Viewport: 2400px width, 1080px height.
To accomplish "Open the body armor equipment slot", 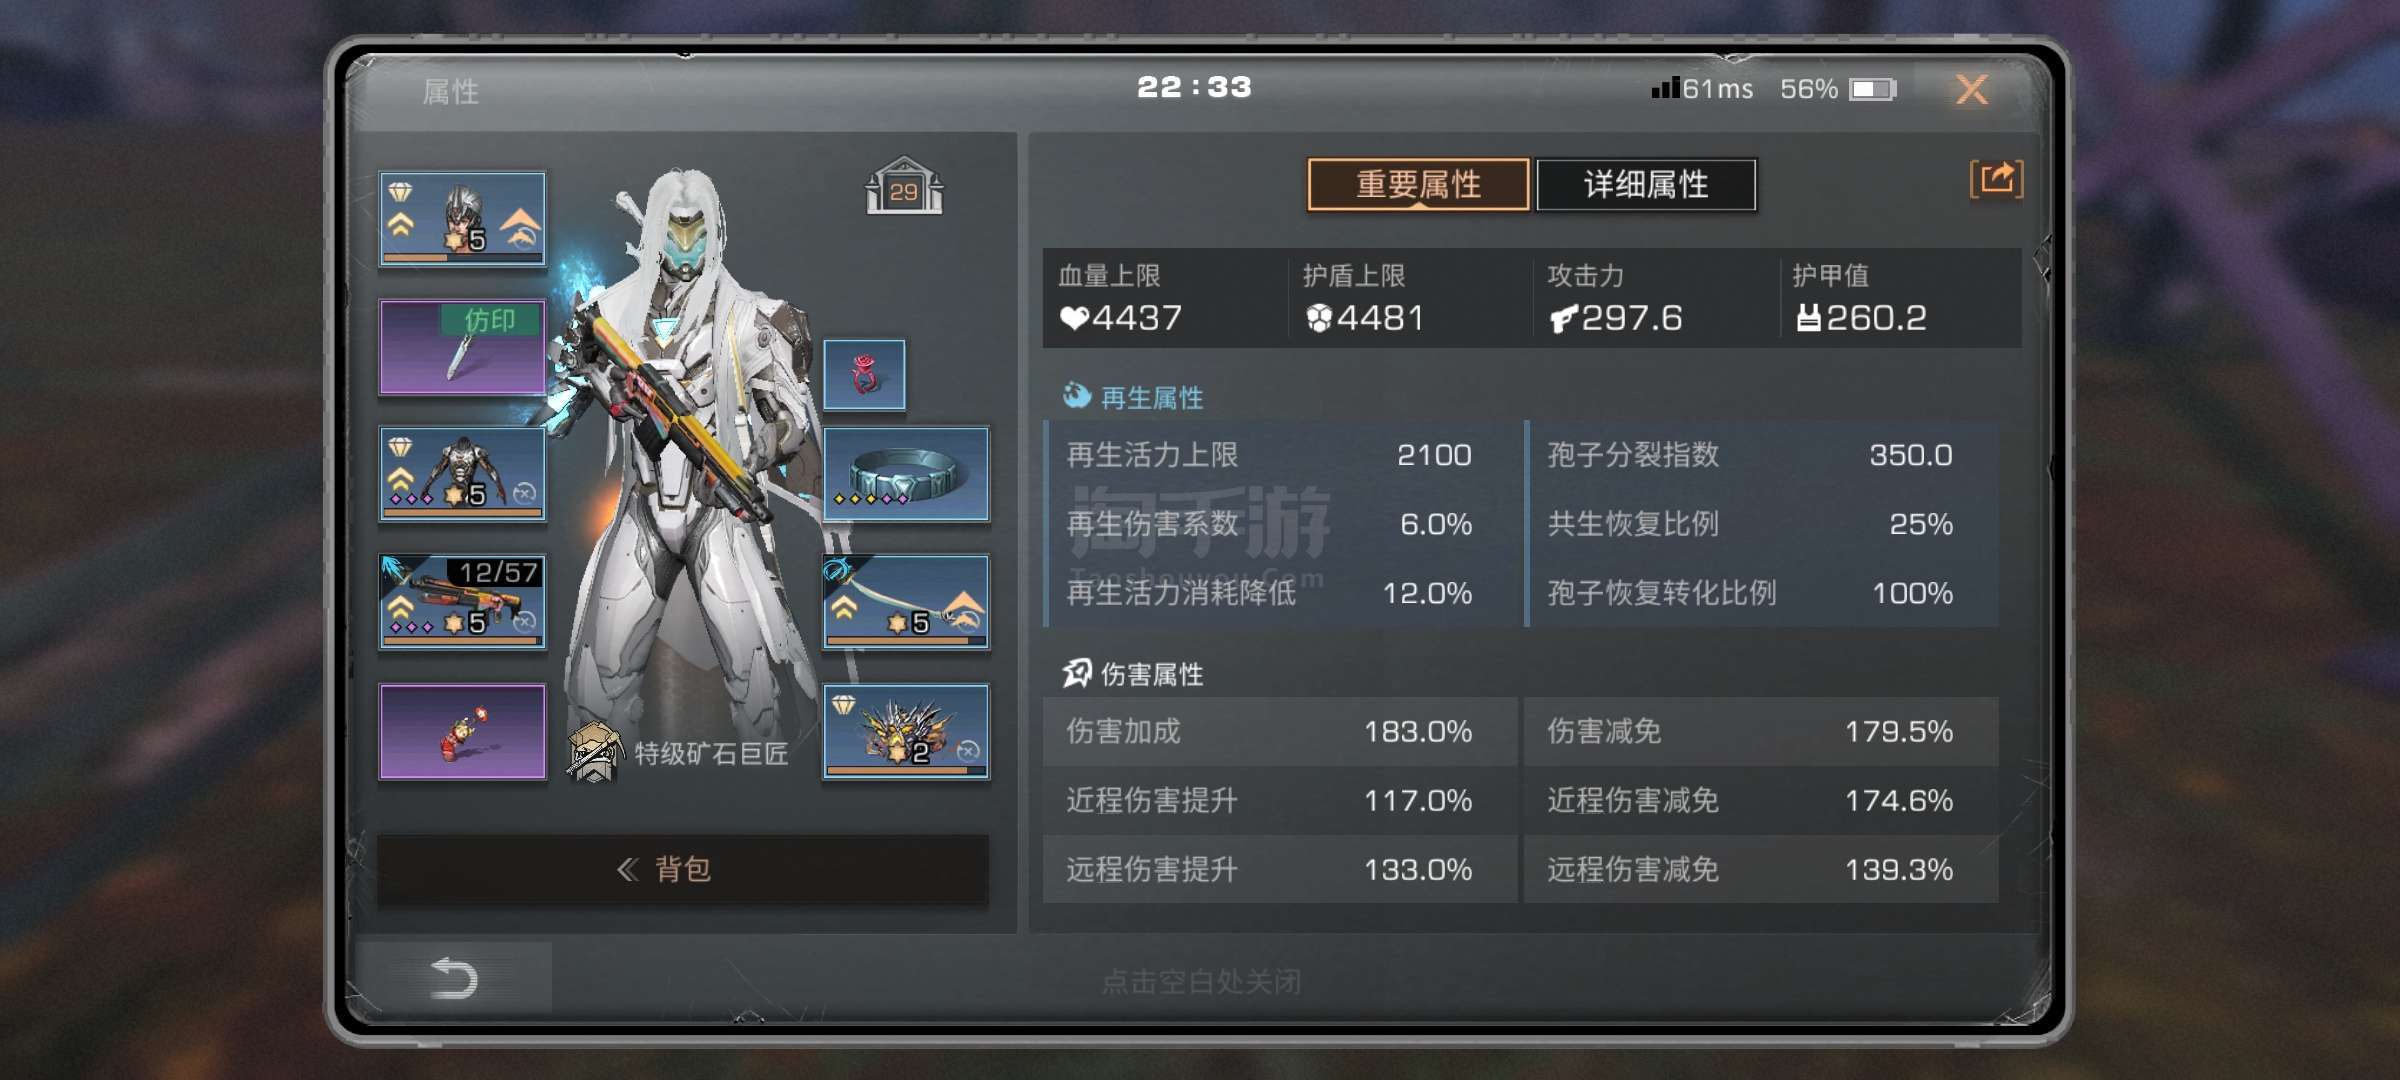I will coord(462,474).
